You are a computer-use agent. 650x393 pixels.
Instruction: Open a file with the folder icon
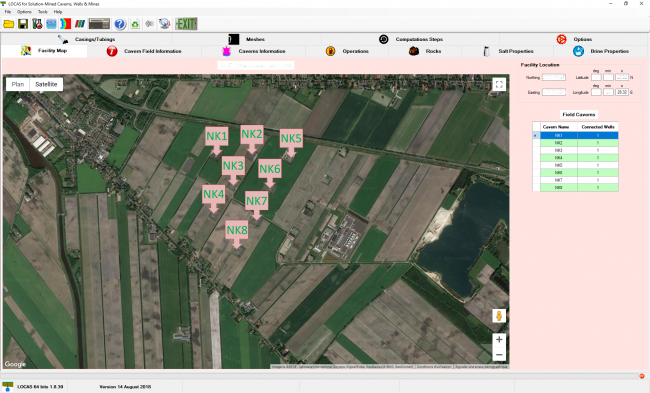pyautogui.click(x=9, y=24)
